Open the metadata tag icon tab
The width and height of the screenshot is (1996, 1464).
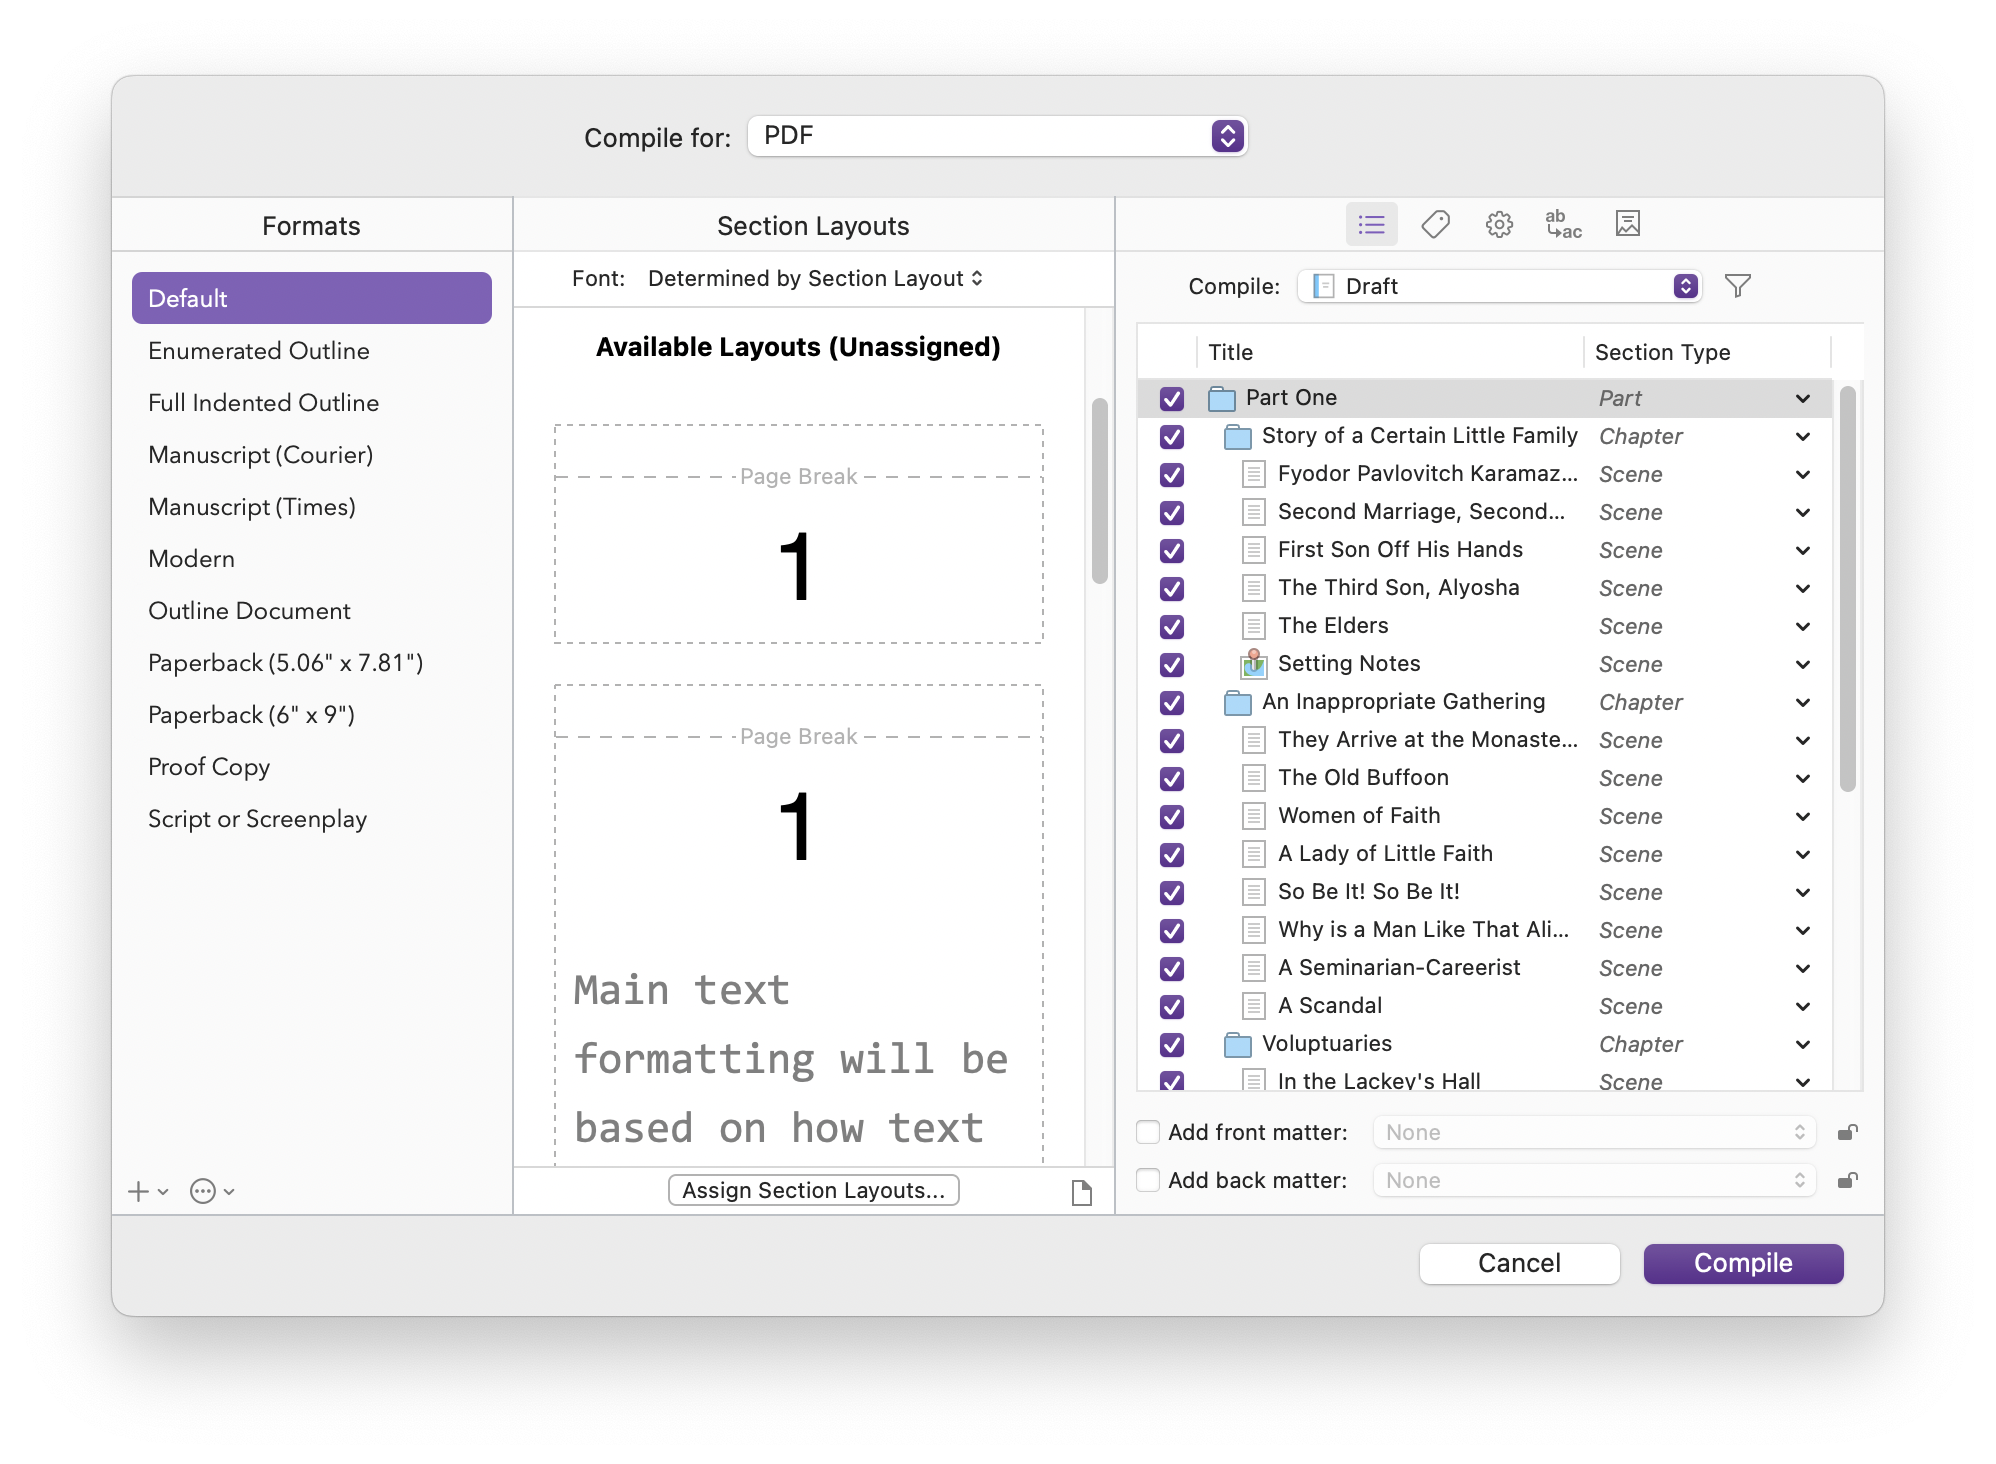click(x=1435, y=225)
